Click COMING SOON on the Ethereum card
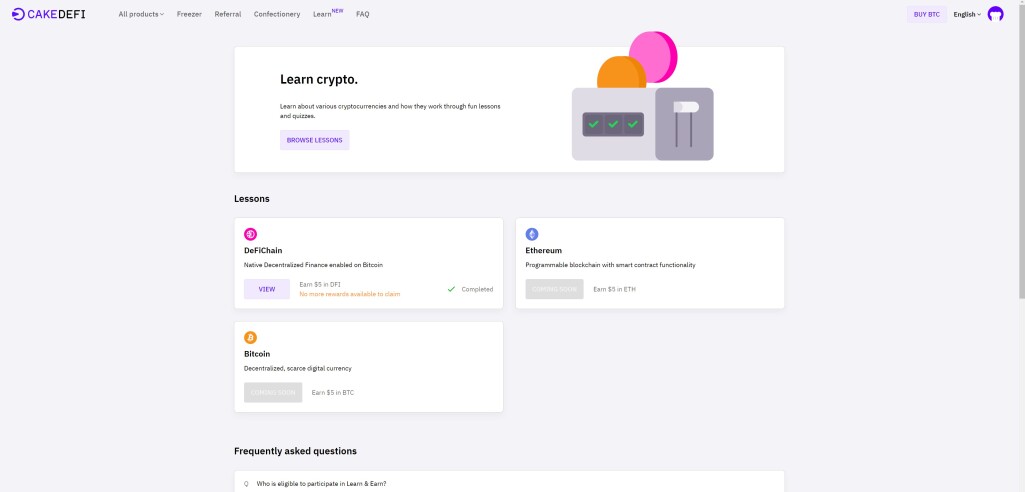 click(554, 289)
